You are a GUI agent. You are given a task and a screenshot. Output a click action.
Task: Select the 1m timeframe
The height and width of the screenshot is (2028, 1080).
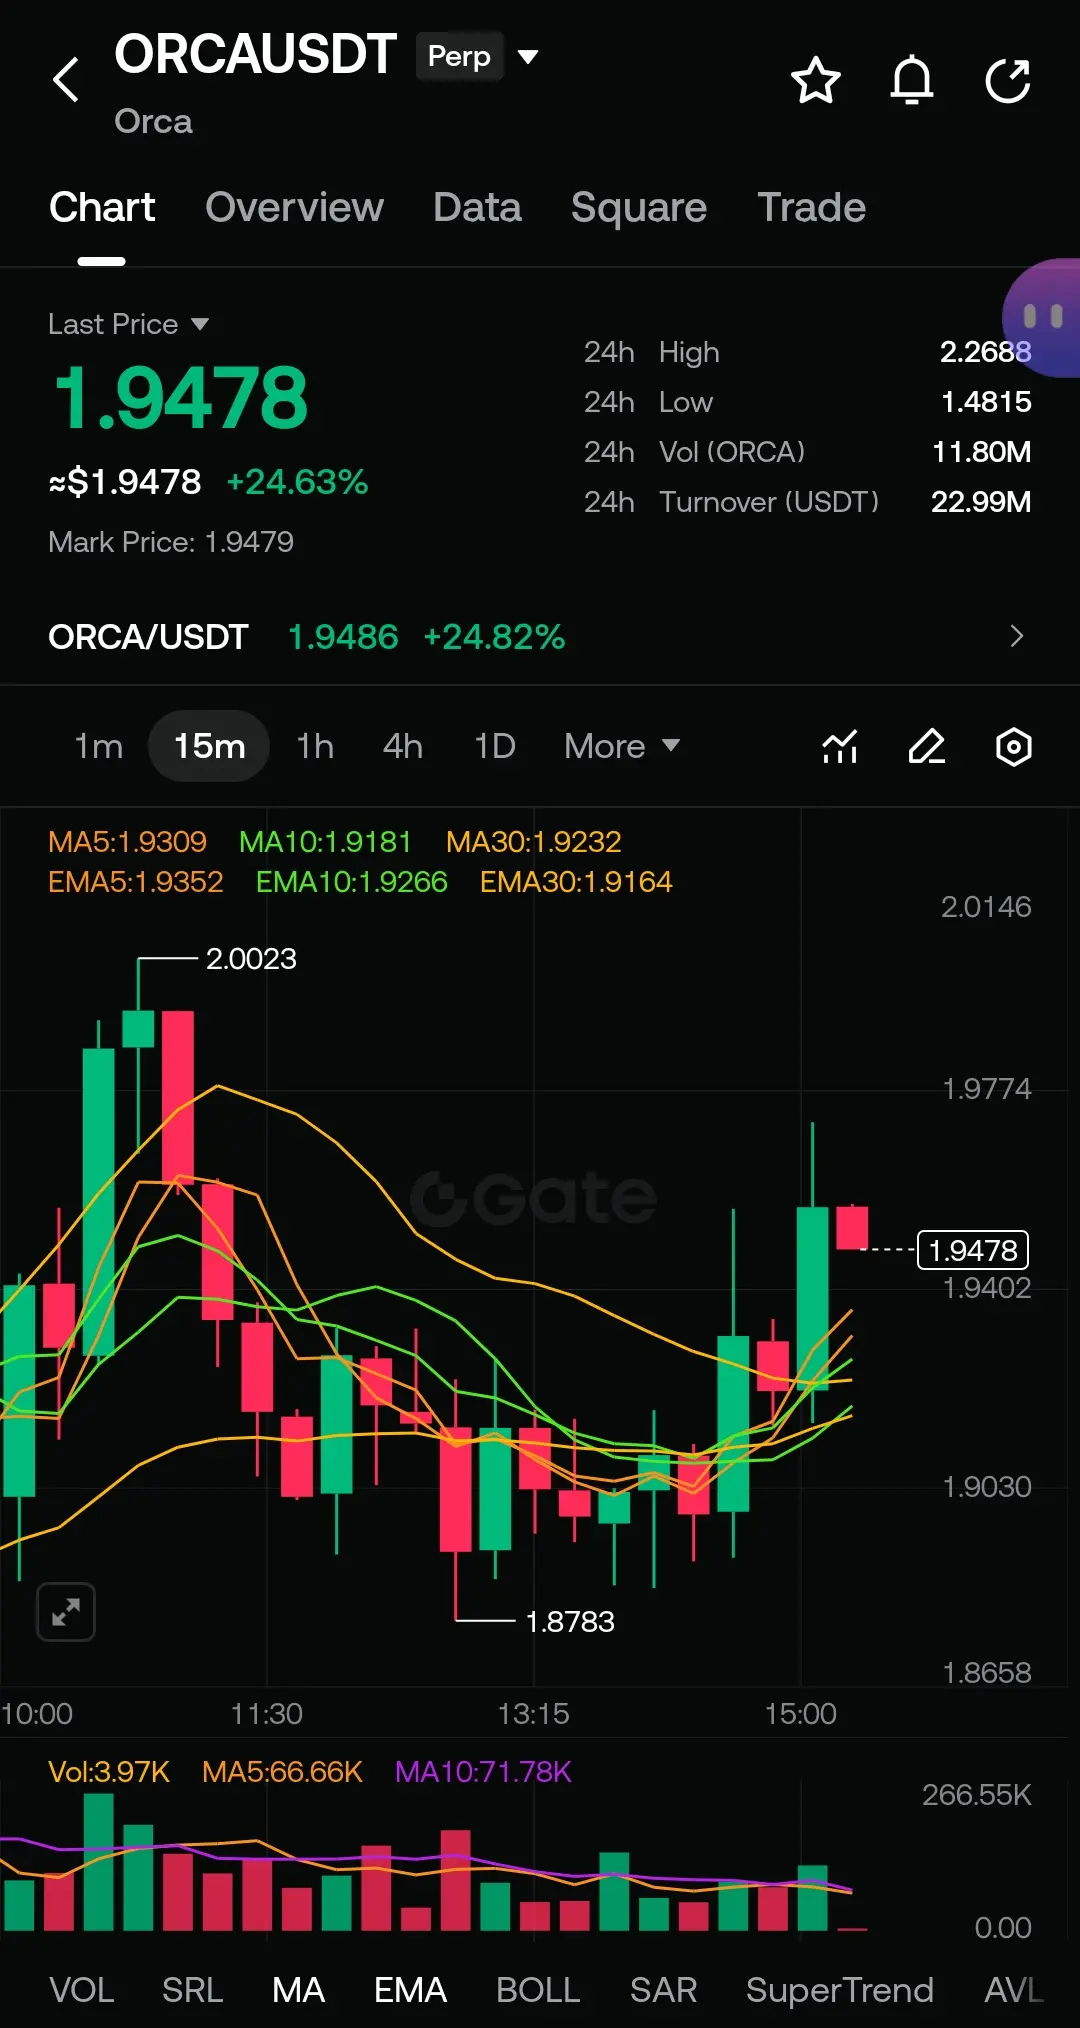[98, 746]
